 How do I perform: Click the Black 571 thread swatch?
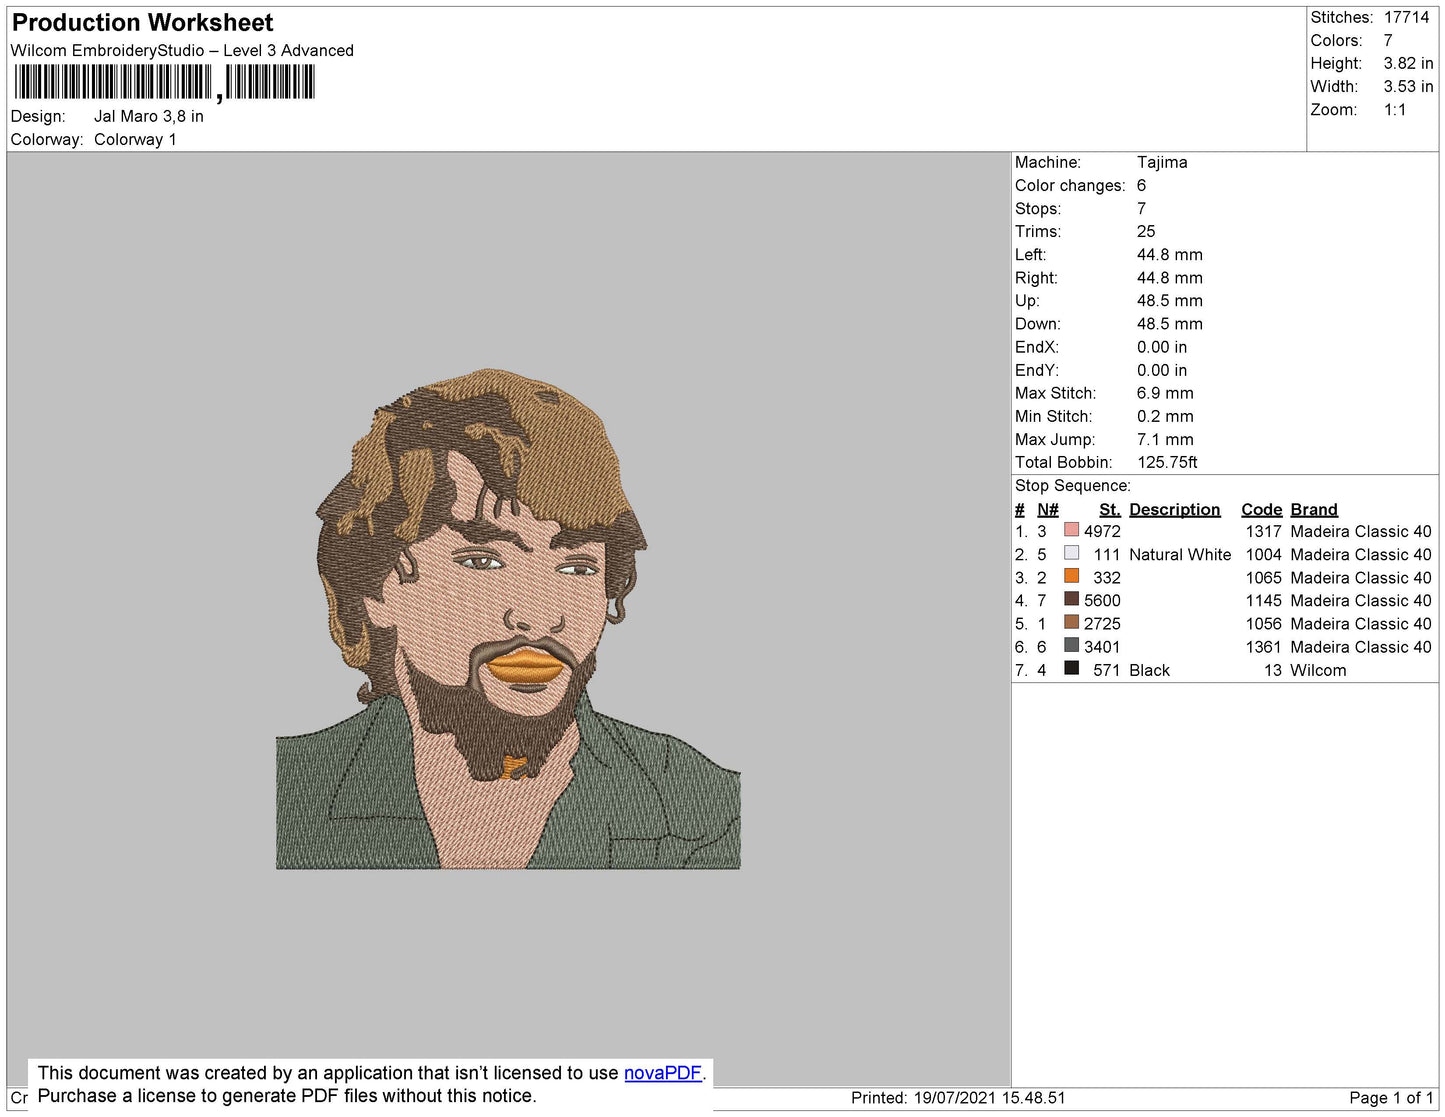(1072, 668)
